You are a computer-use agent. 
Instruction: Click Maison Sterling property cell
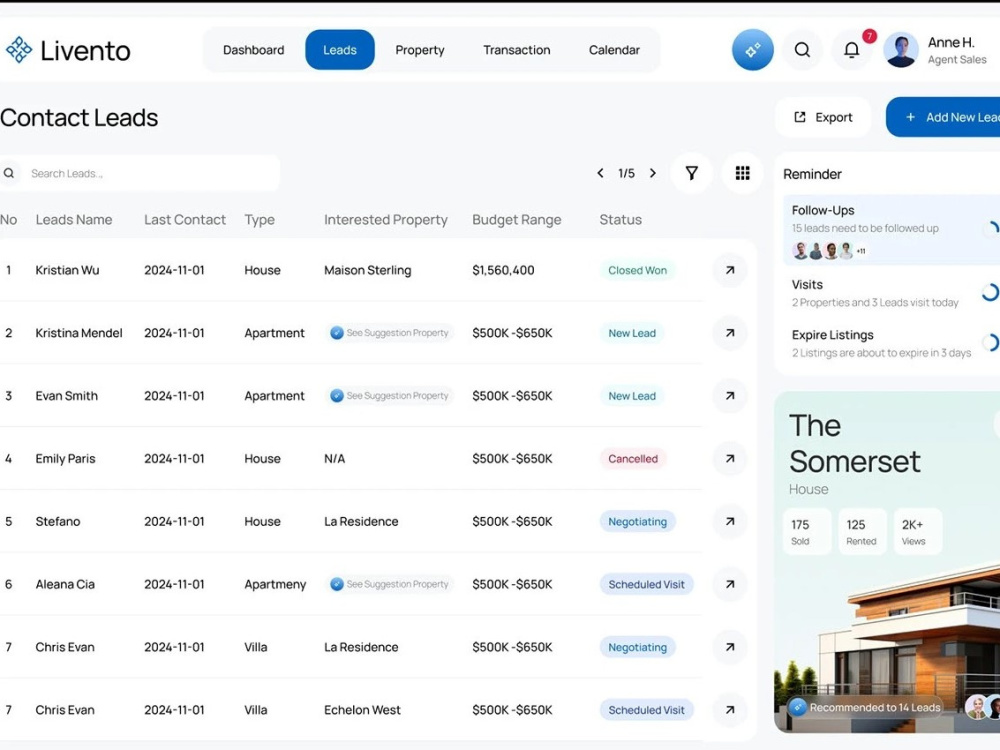[x=367, y=270]
